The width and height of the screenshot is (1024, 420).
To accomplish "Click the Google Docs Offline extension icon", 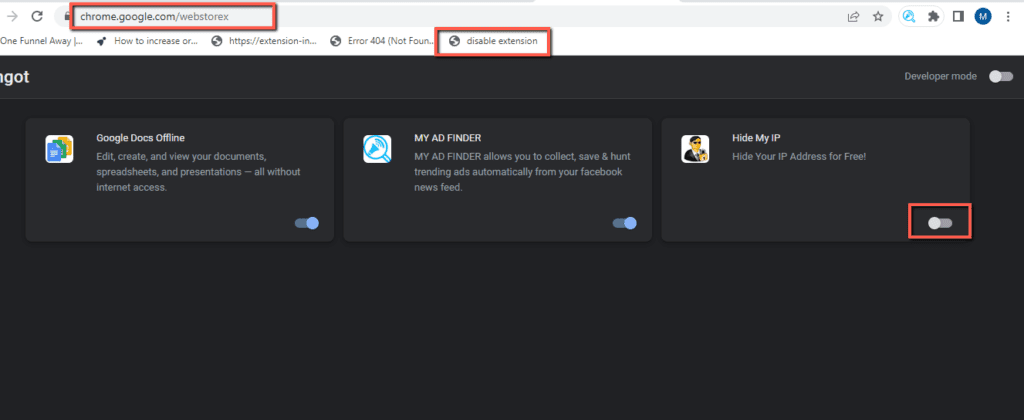I will coord(59,149).
